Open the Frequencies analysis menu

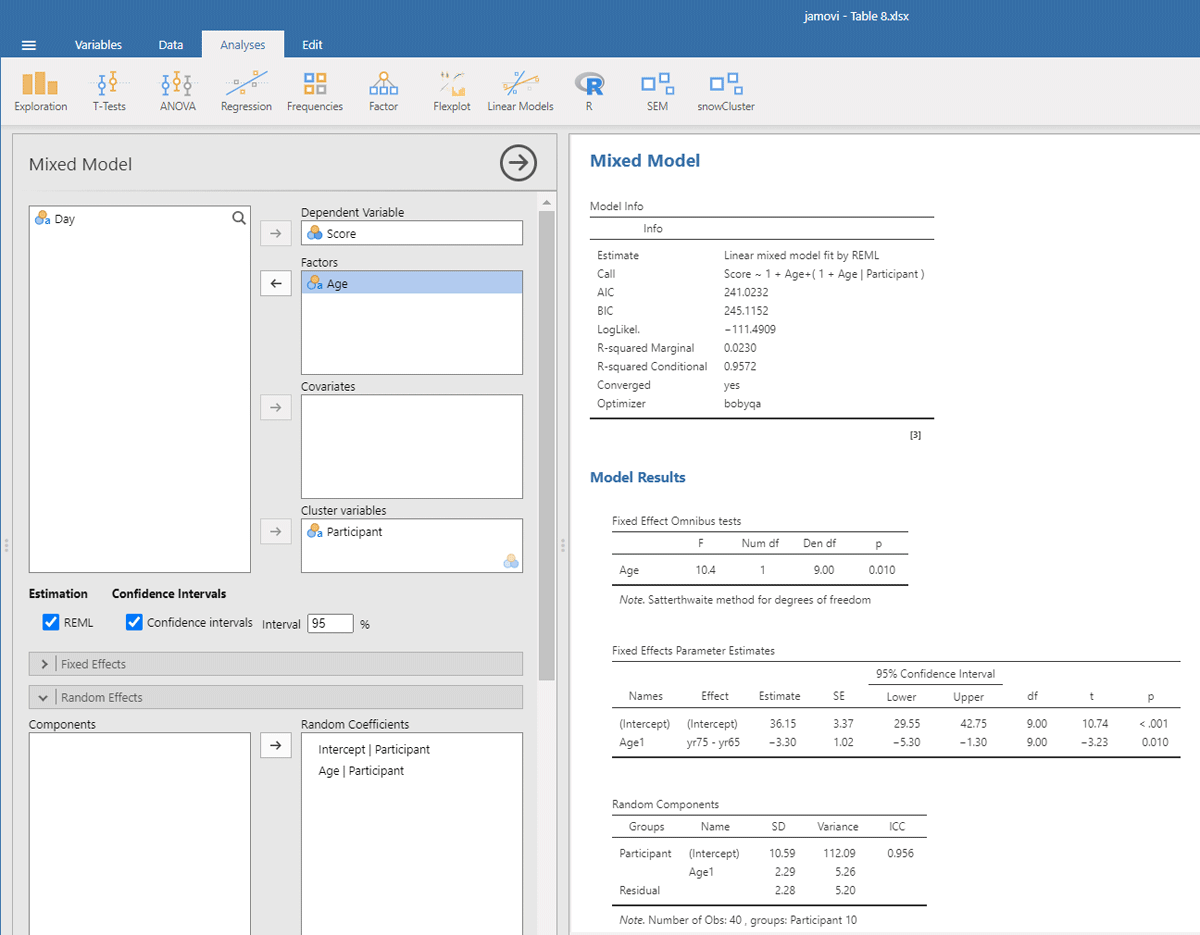pos(315,91)
